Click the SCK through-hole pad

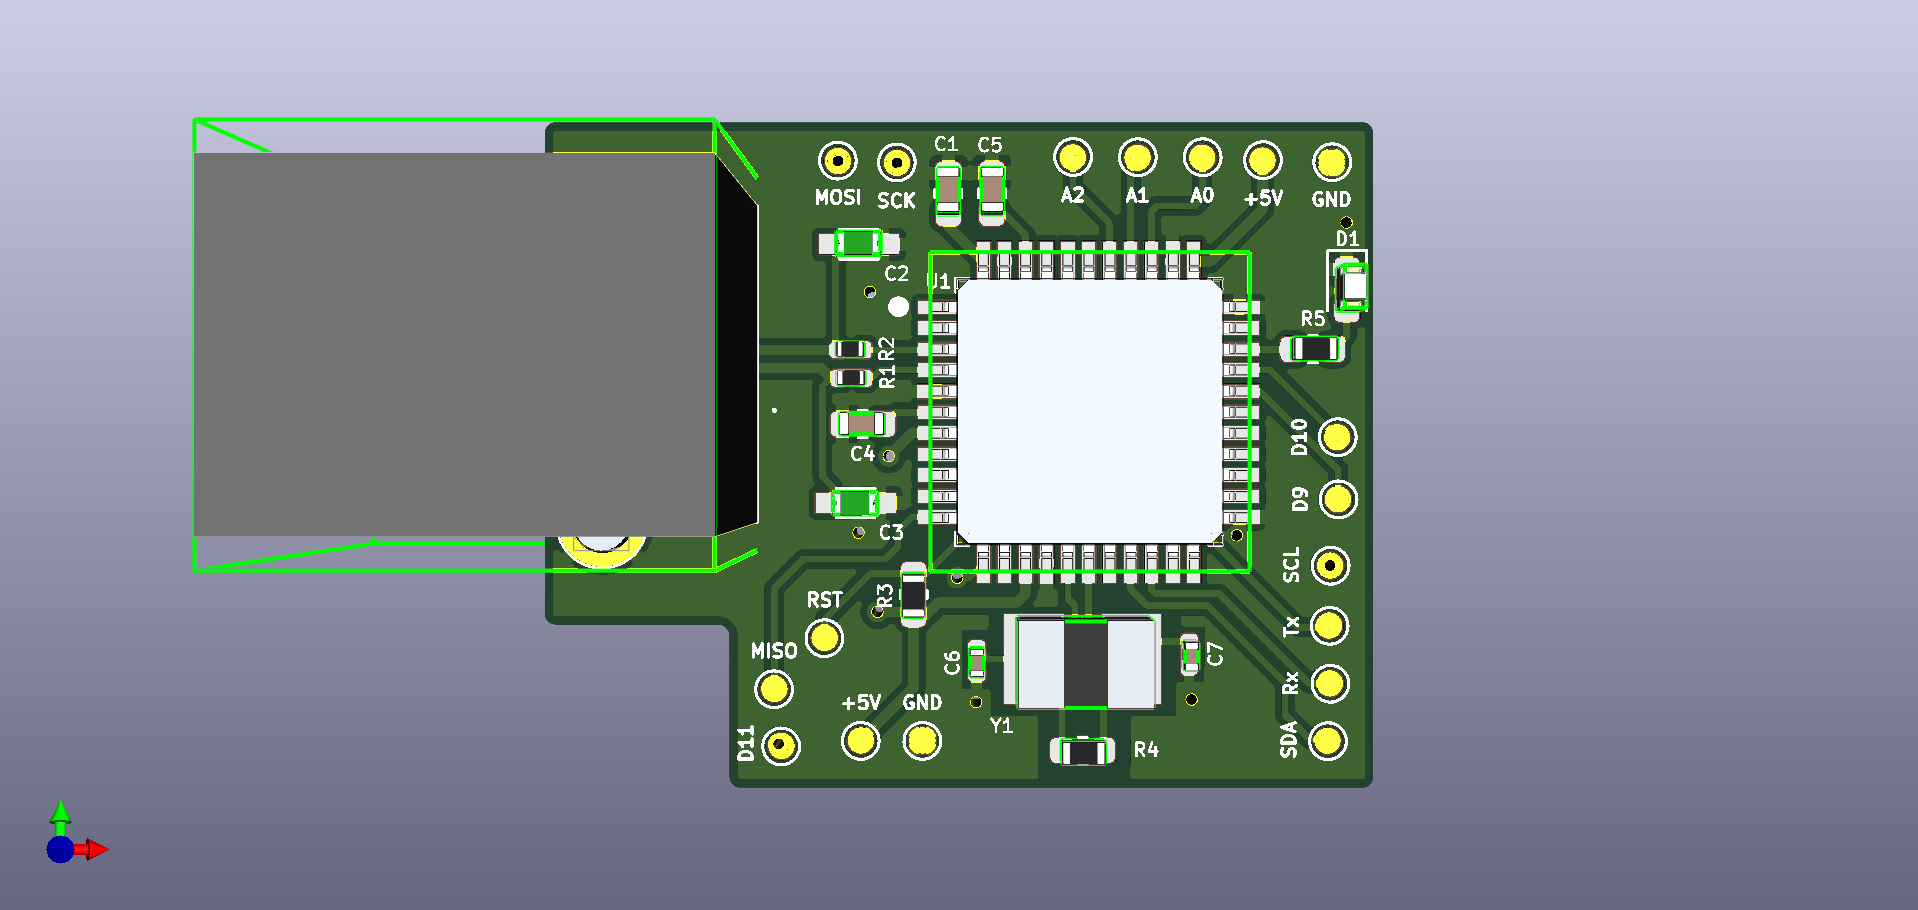897,159
